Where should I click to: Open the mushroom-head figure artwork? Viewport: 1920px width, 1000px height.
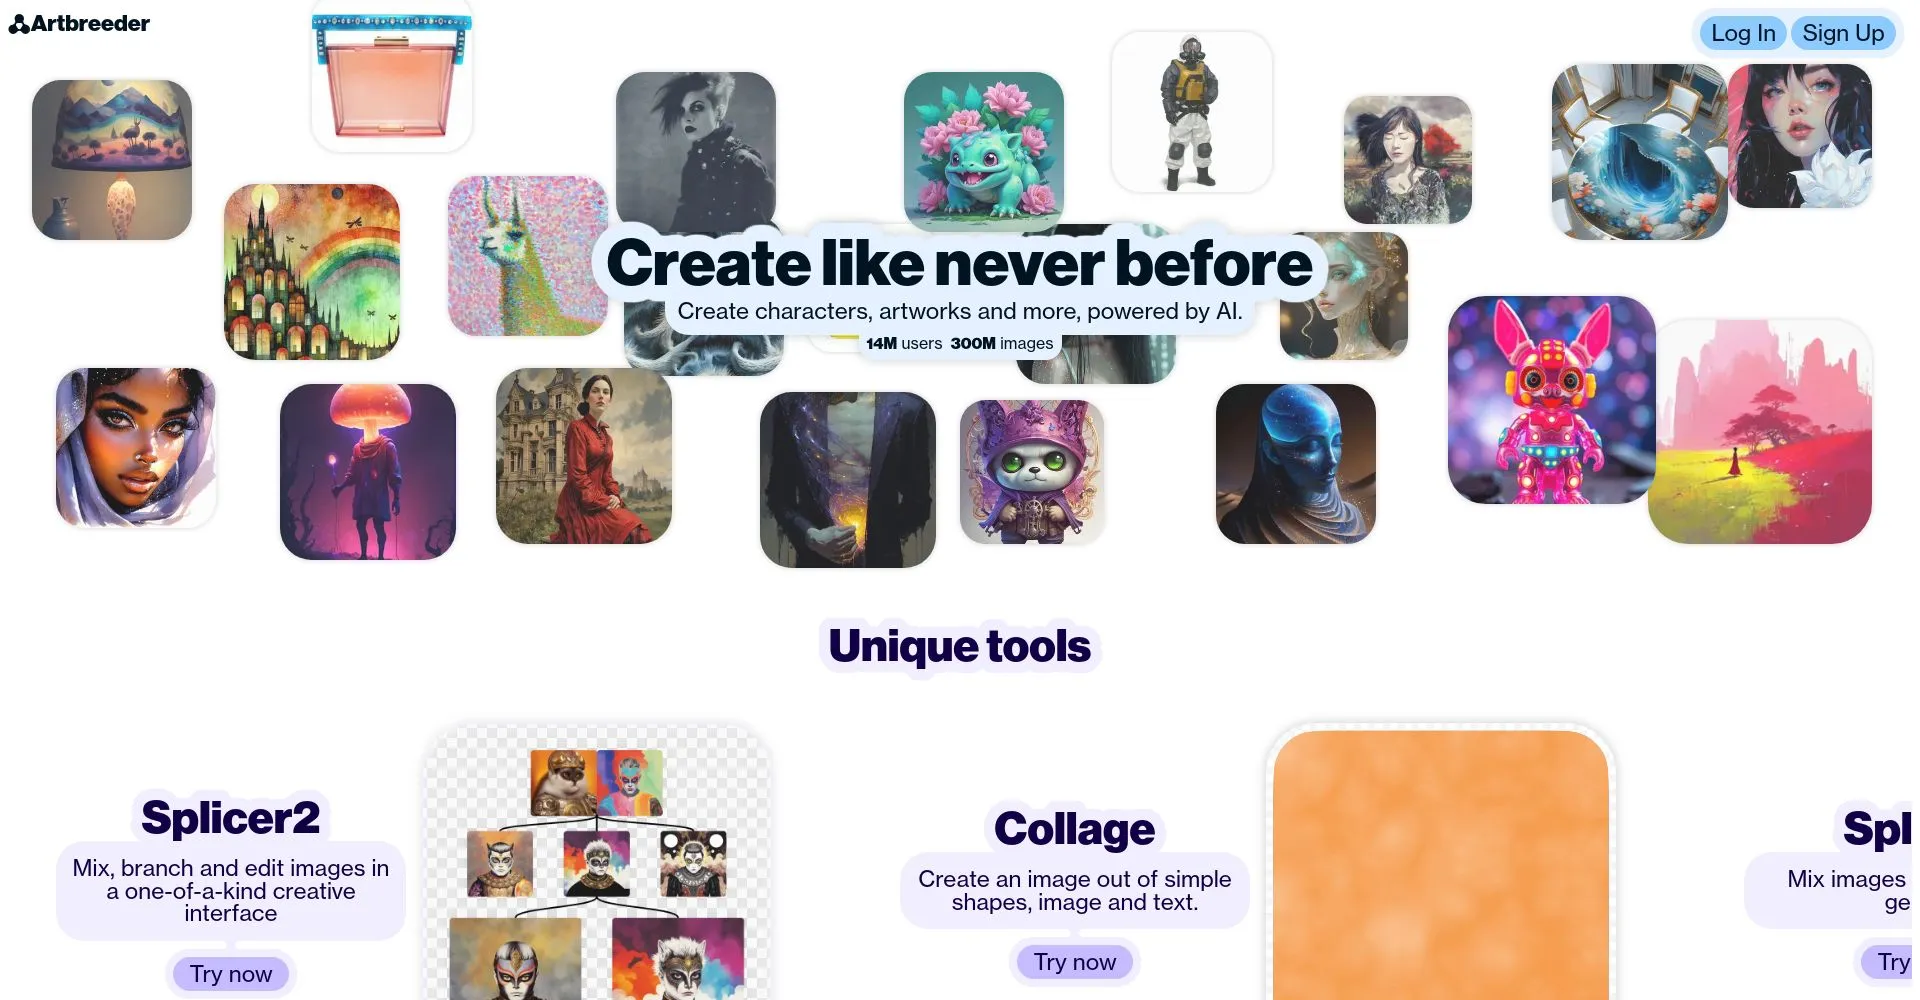(368, 472)
